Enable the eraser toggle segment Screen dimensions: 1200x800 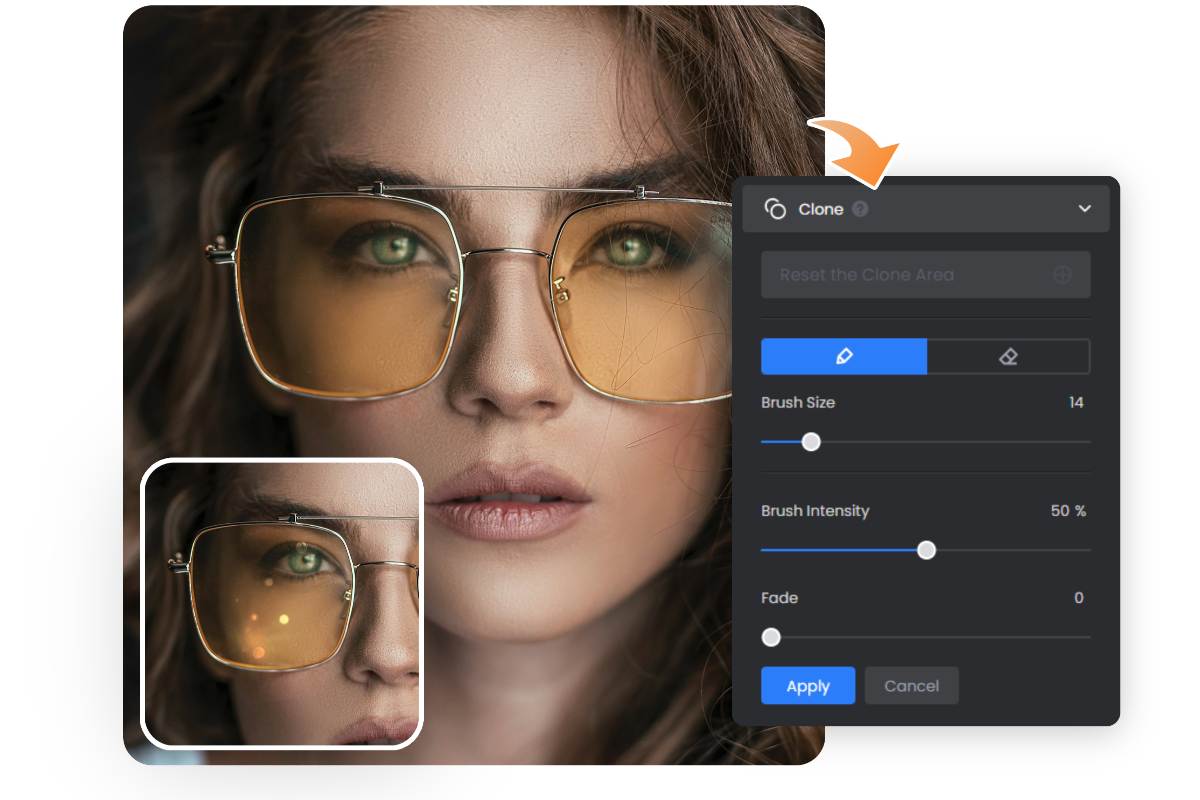1009,356
